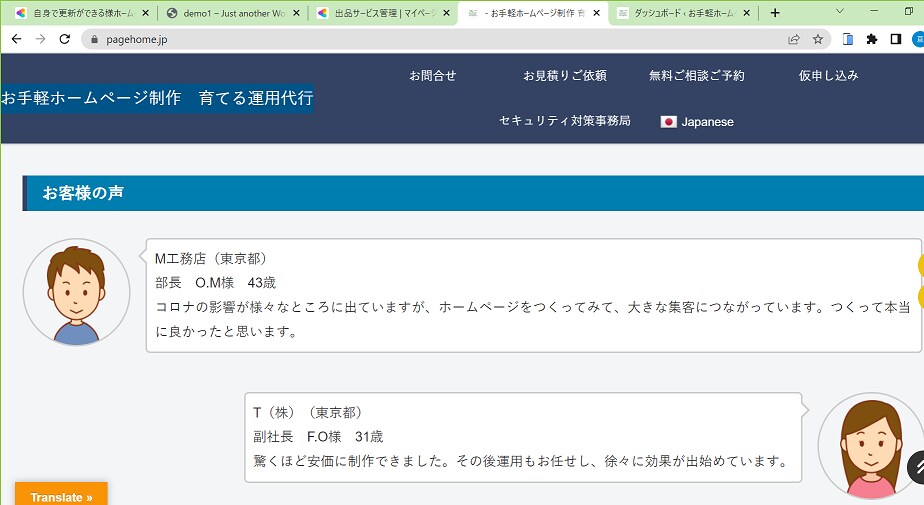Open a new tab with the plus button
This screenshot has height=505, width=924.
click(775, 13)
